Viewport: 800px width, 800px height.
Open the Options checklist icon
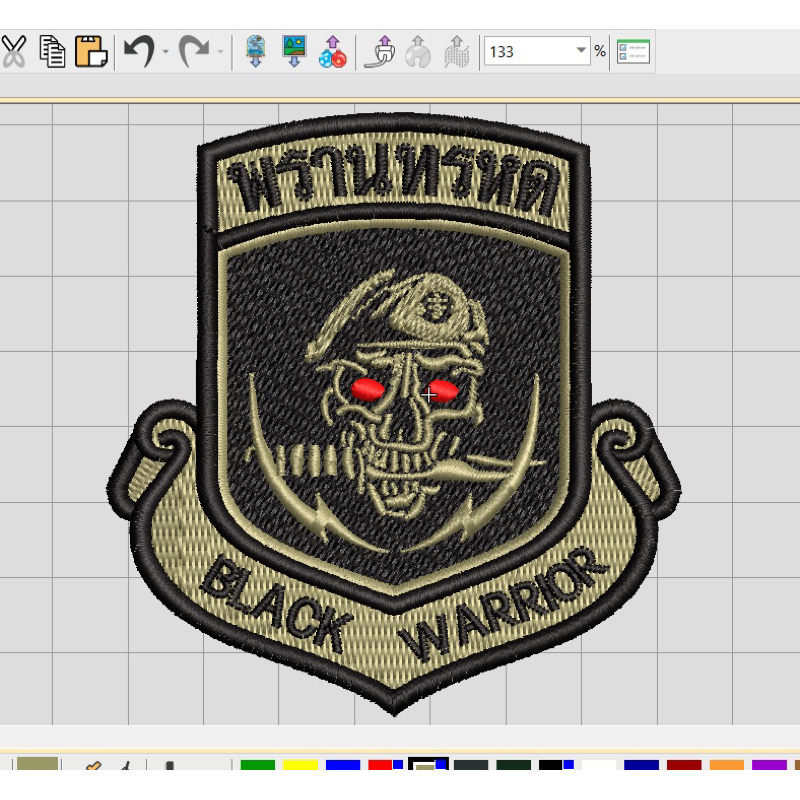(633, 52)
